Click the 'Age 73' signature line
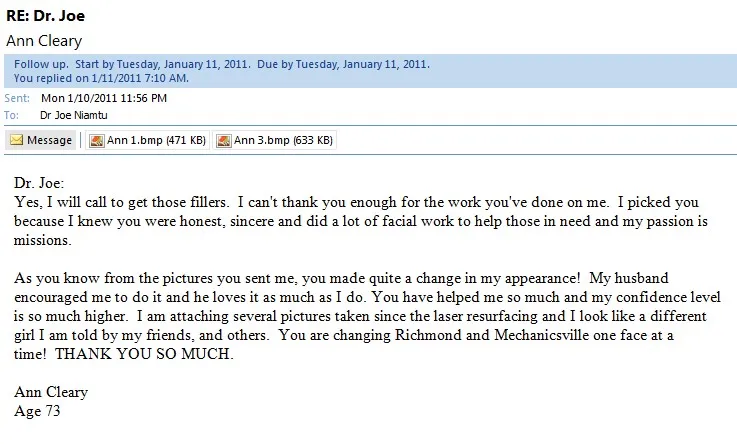Screen dimensions: 737x444 click(37, 411)
